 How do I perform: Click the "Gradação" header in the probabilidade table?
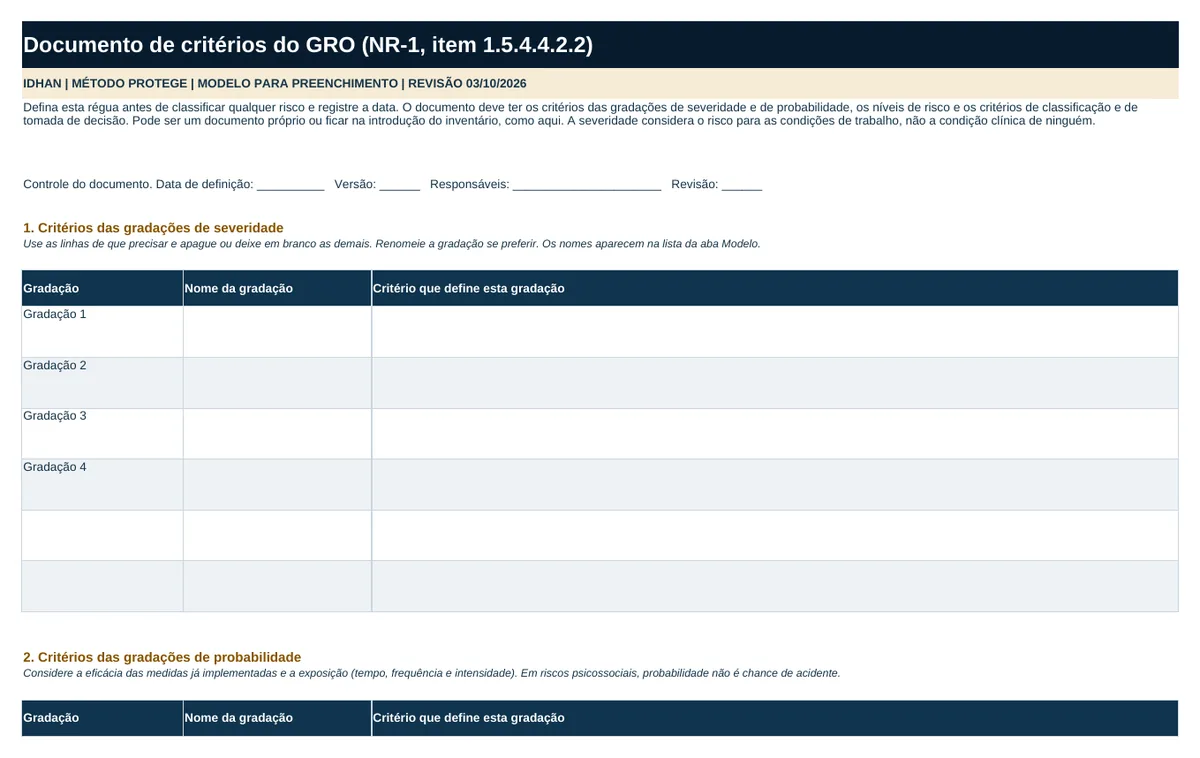[x=102, y=718]
